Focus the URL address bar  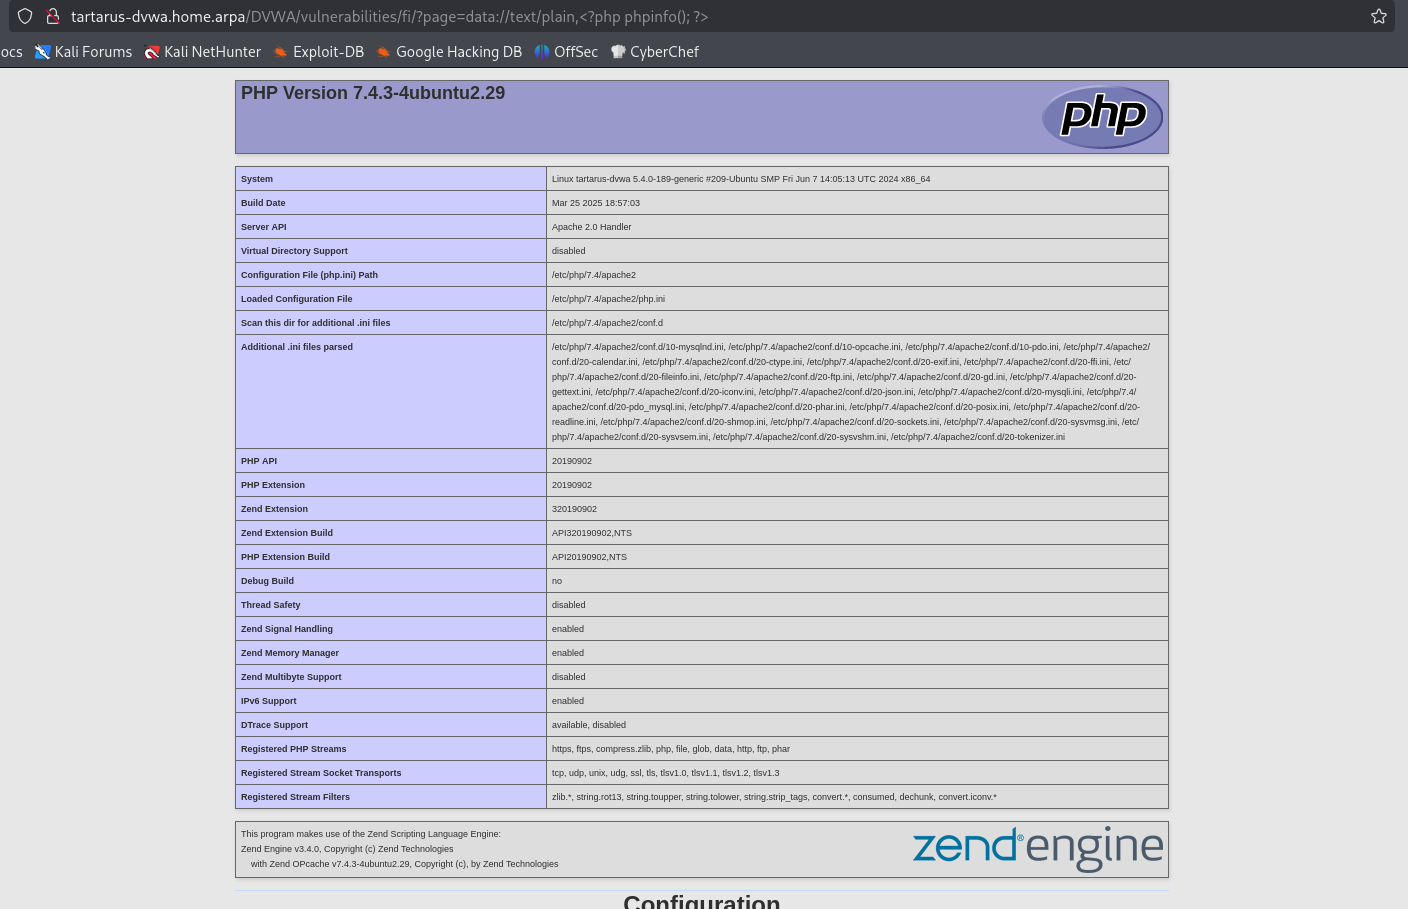coord(700,16)
